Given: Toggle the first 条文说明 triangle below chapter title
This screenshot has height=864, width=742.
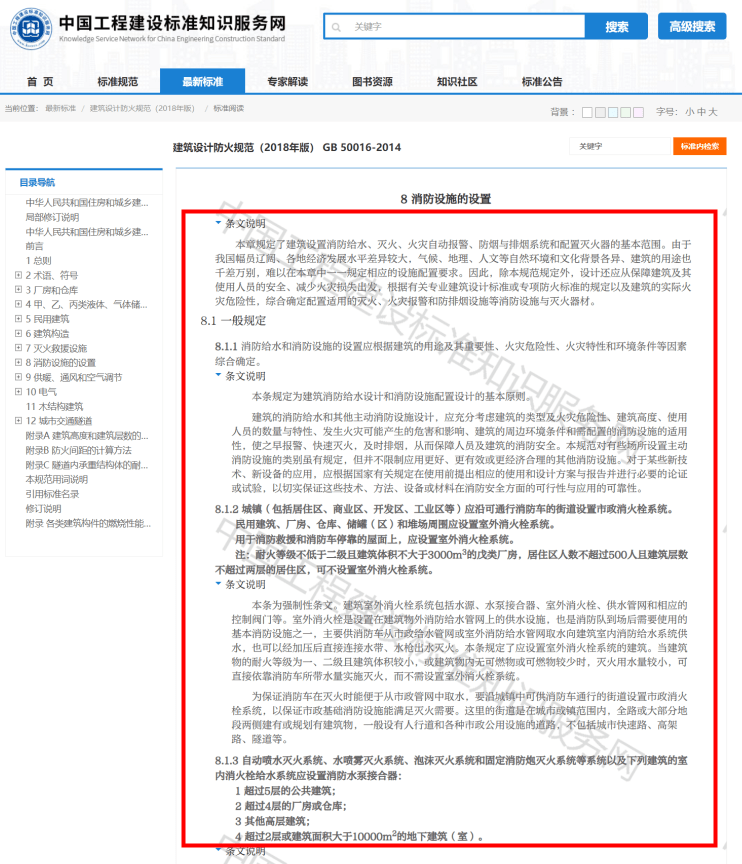Looking at the screenshot, I should 218,223.
